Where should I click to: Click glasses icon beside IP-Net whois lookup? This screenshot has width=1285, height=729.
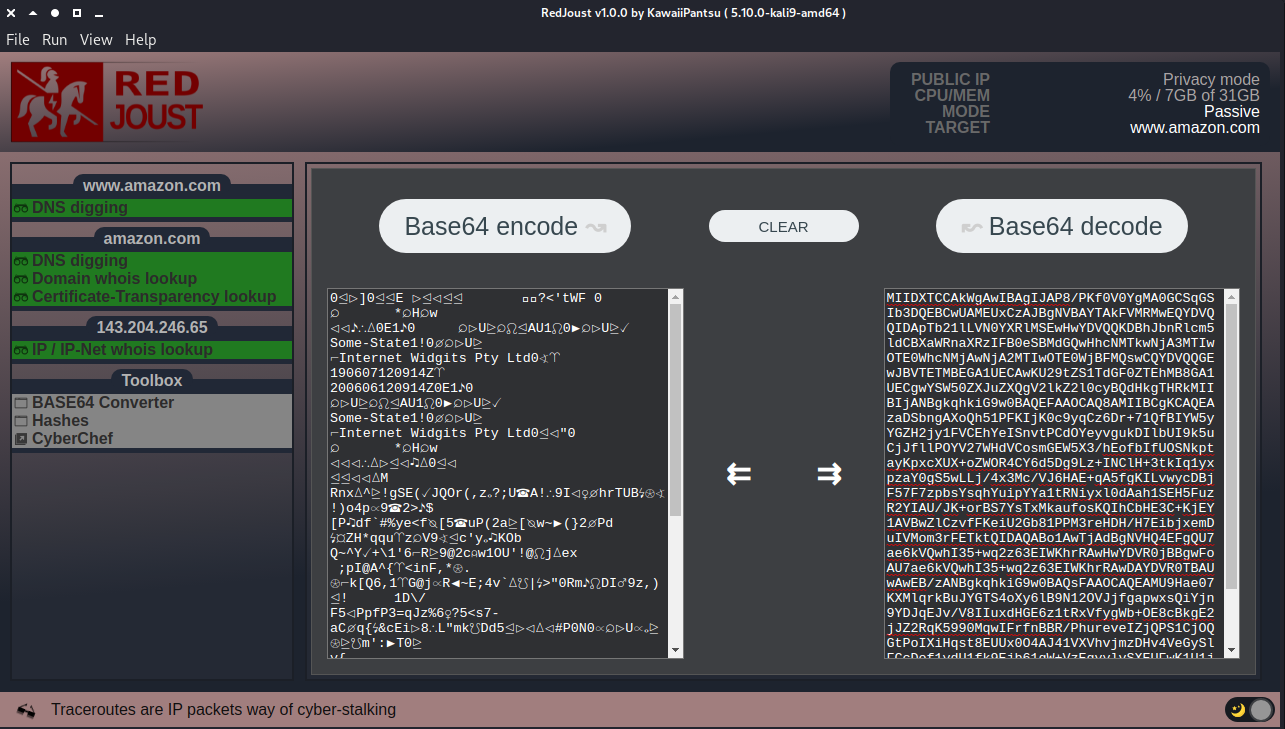coord(21,350)
